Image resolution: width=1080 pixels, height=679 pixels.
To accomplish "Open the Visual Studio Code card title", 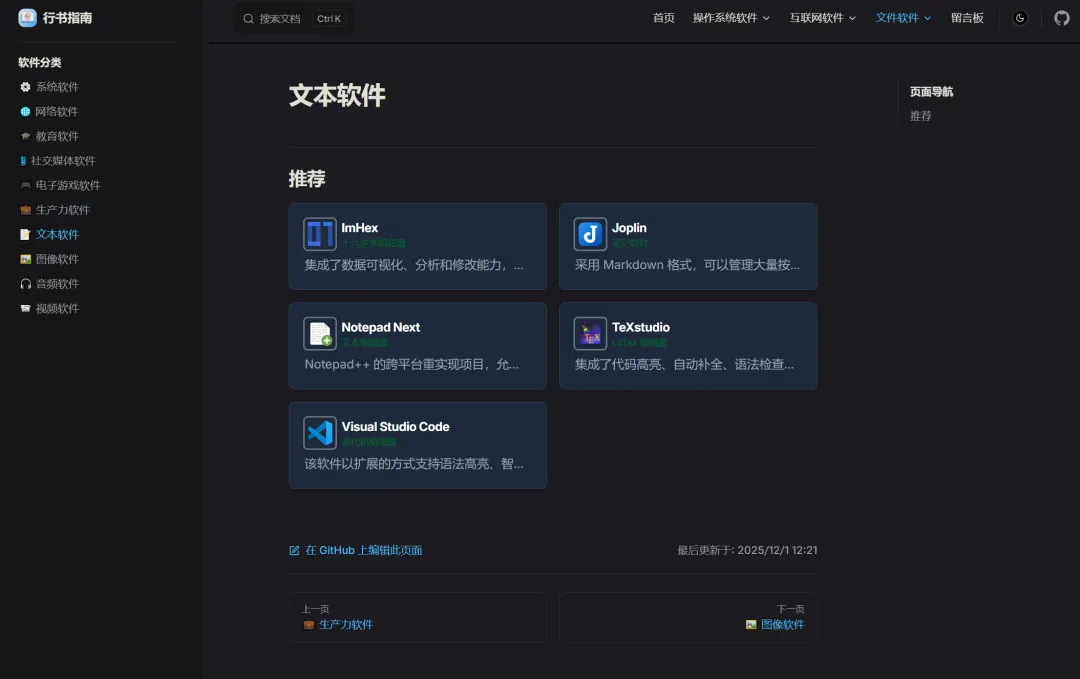I will pos(395,426).
